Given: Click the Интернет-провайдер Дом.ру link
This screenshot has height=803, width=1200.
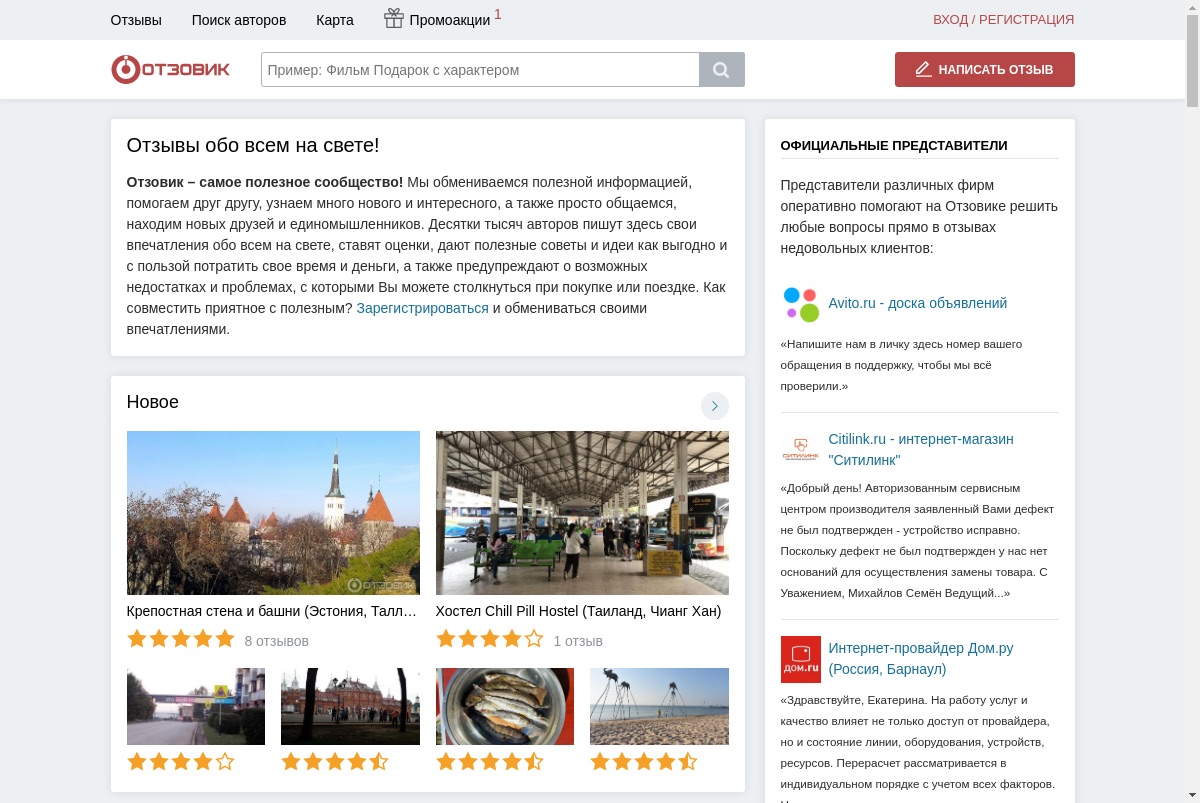Looking at the screenshot, I should pyautogui.click(x=921, y=659).
